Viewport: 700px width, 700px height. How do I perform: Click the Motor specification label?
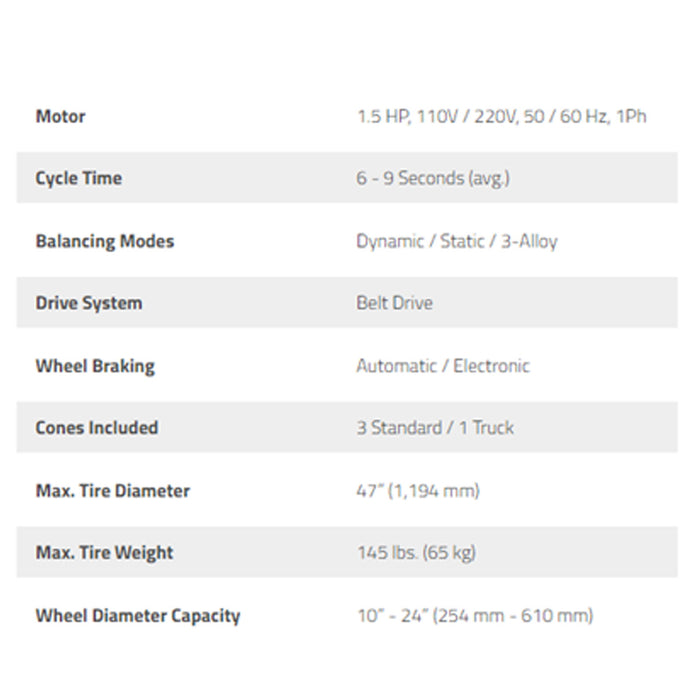pyautogui.click(x=60, y=116)
